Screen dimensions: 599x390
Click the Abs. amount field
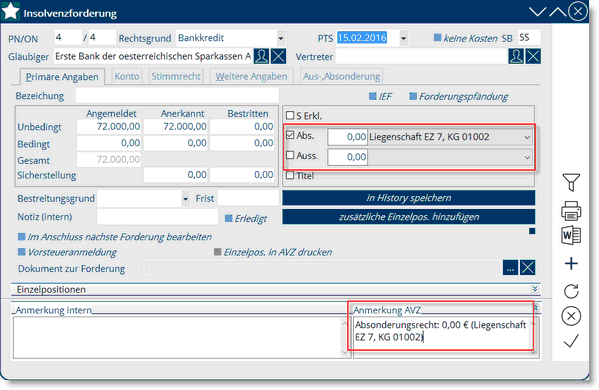click(347, 137)
